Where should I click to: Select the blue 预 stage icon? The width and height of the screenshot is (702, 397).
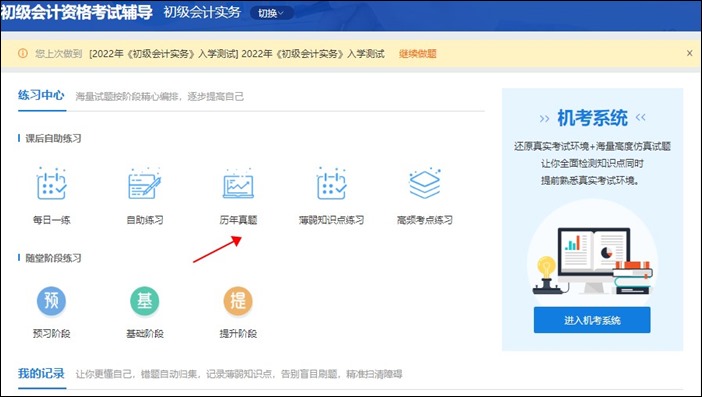51,300
